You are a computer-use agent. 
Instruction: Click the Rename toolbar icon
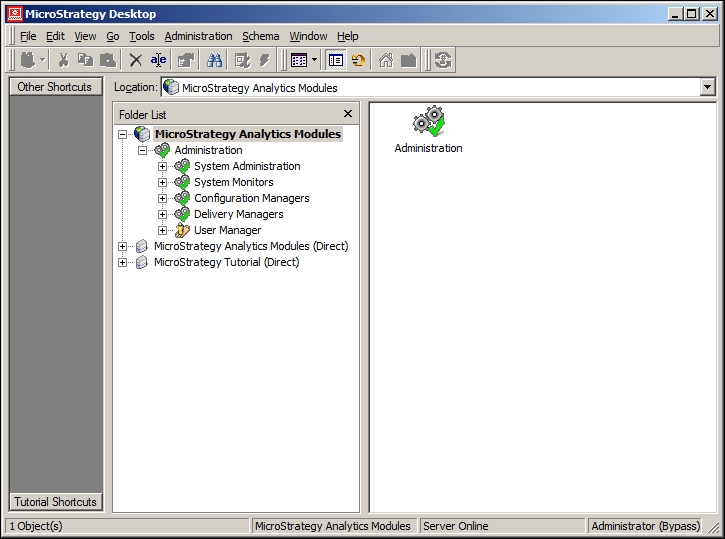coord(158,60)
